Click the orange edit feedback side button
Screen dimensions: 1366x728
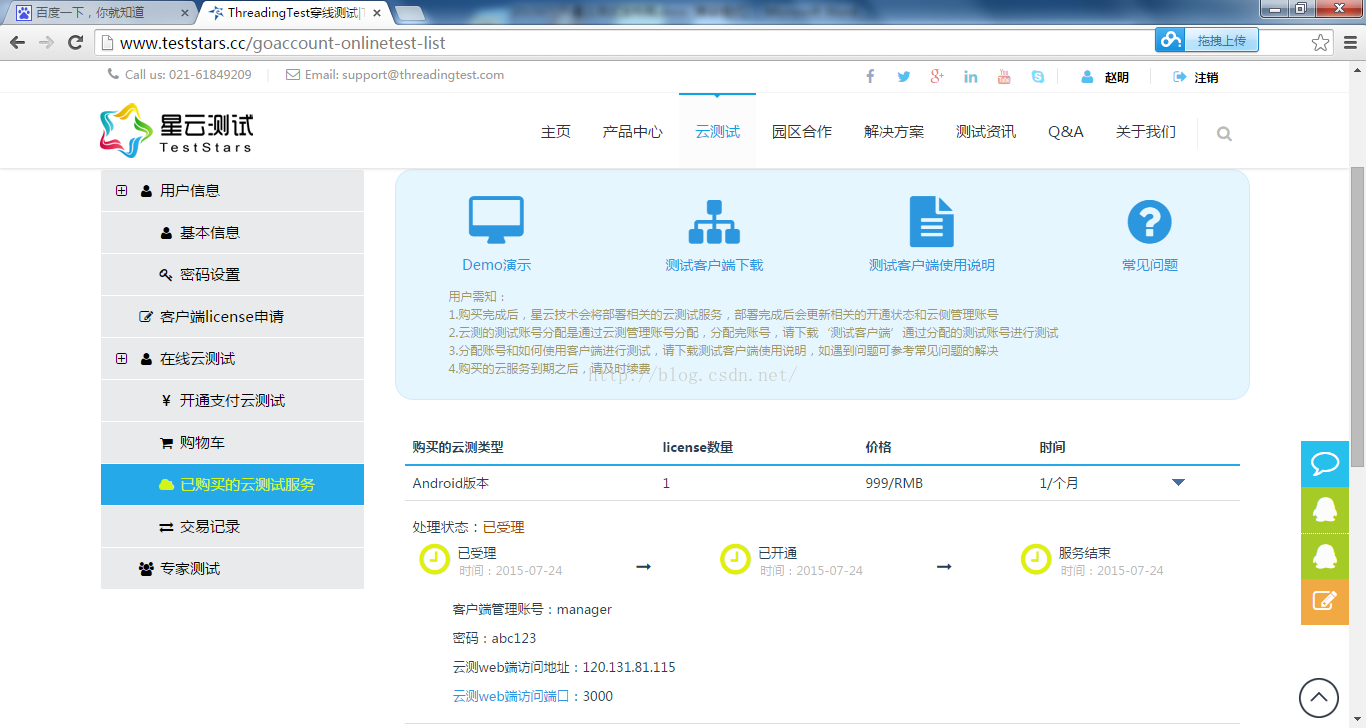click(x=1325, y=601)
